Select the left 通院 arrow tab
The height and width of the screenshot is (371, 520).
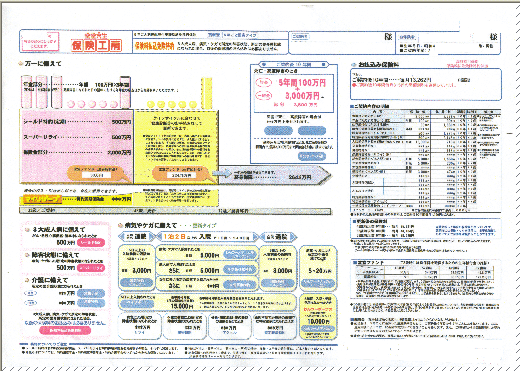[137, 237]
